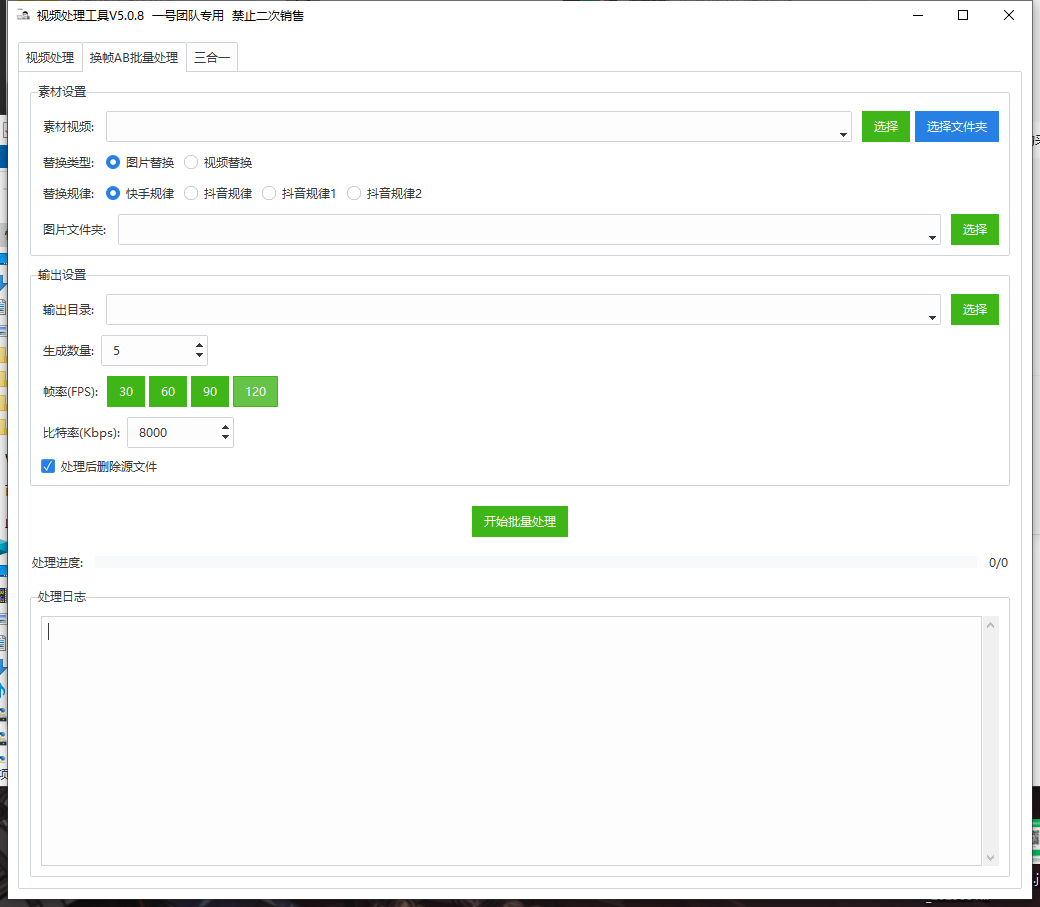Increase 比特率 using the up arrow
Viewport: 1040px width, 907px height.
[x=225, y=427]
